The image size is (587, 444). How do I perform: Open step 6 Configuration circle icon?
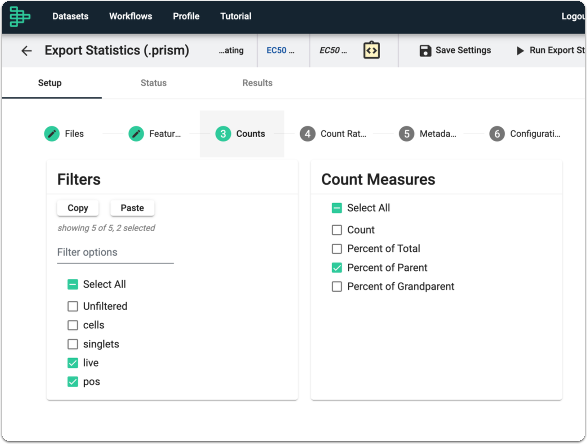(497, 134)
